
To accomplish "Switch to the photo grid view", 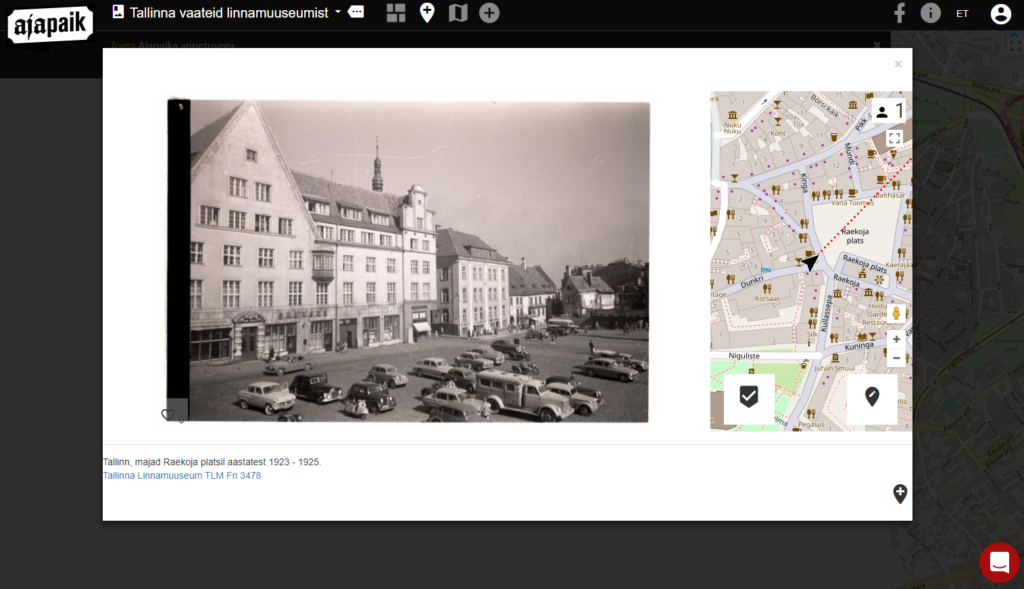I will [x=396, y=13].
